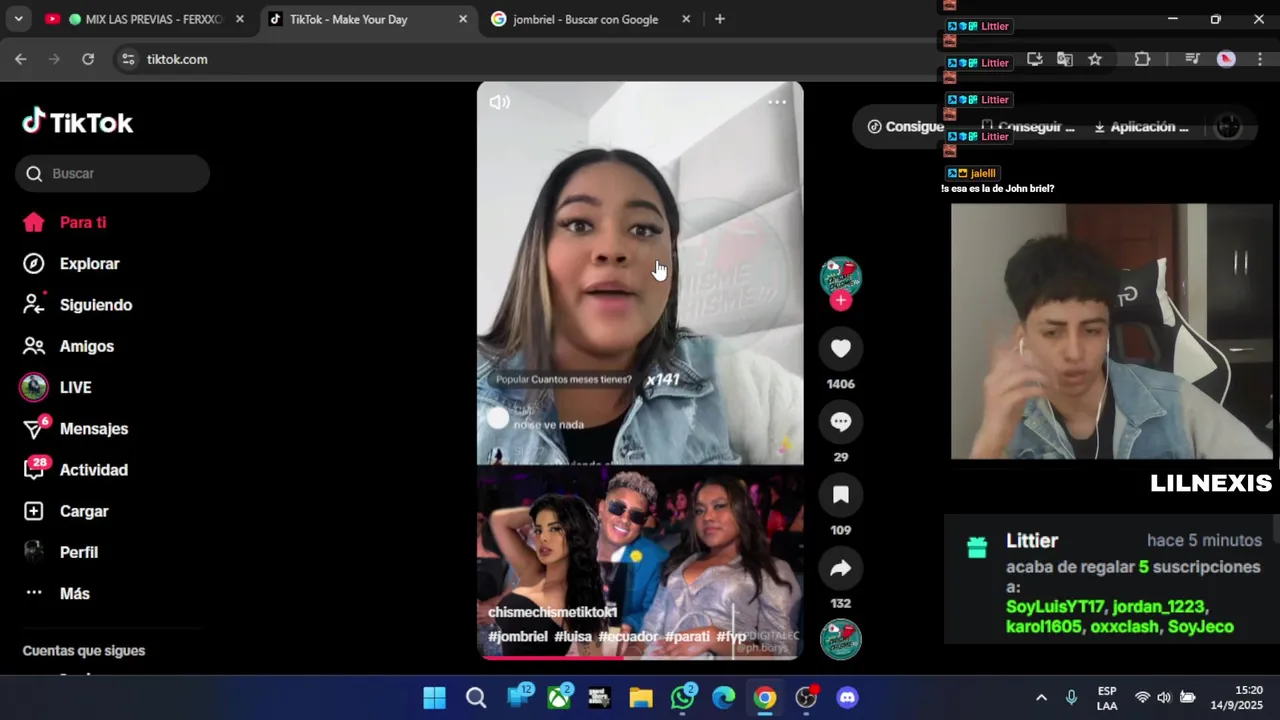This screenshot has width=1280, height=720.
Task: Bookmark this page with the star icon
Action: [x=1095, y=59]
